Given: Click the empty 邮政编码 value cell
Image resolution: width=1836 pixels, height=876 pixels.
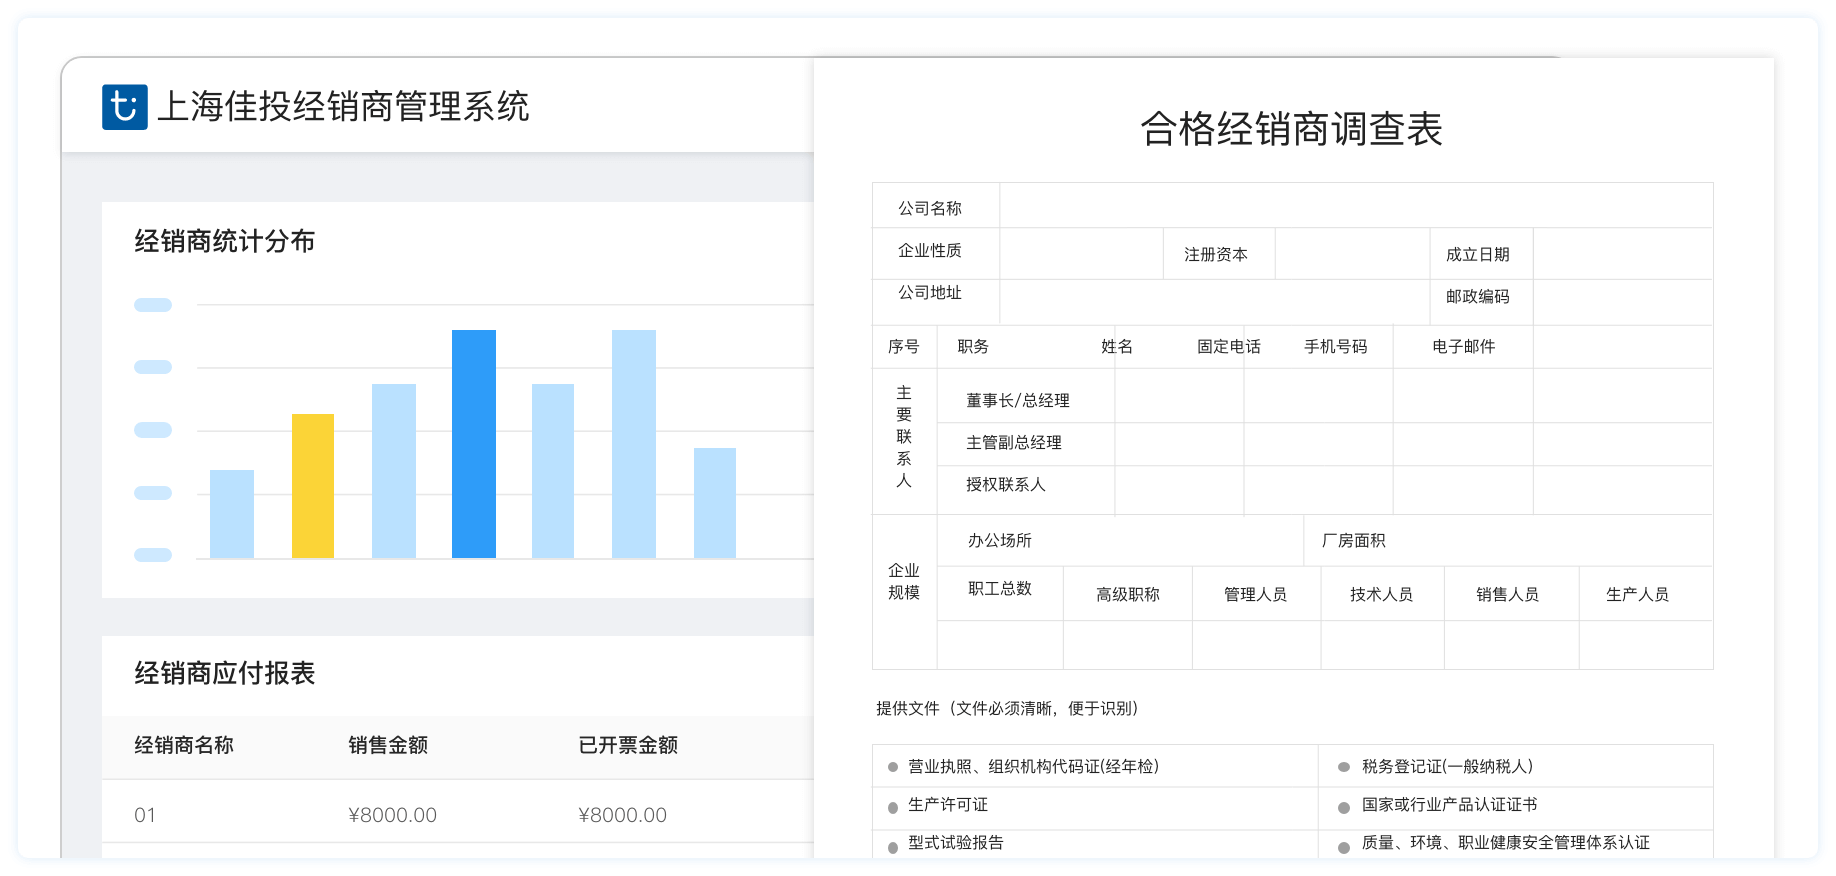Looking at the screenshot, I should (1622, 301).
